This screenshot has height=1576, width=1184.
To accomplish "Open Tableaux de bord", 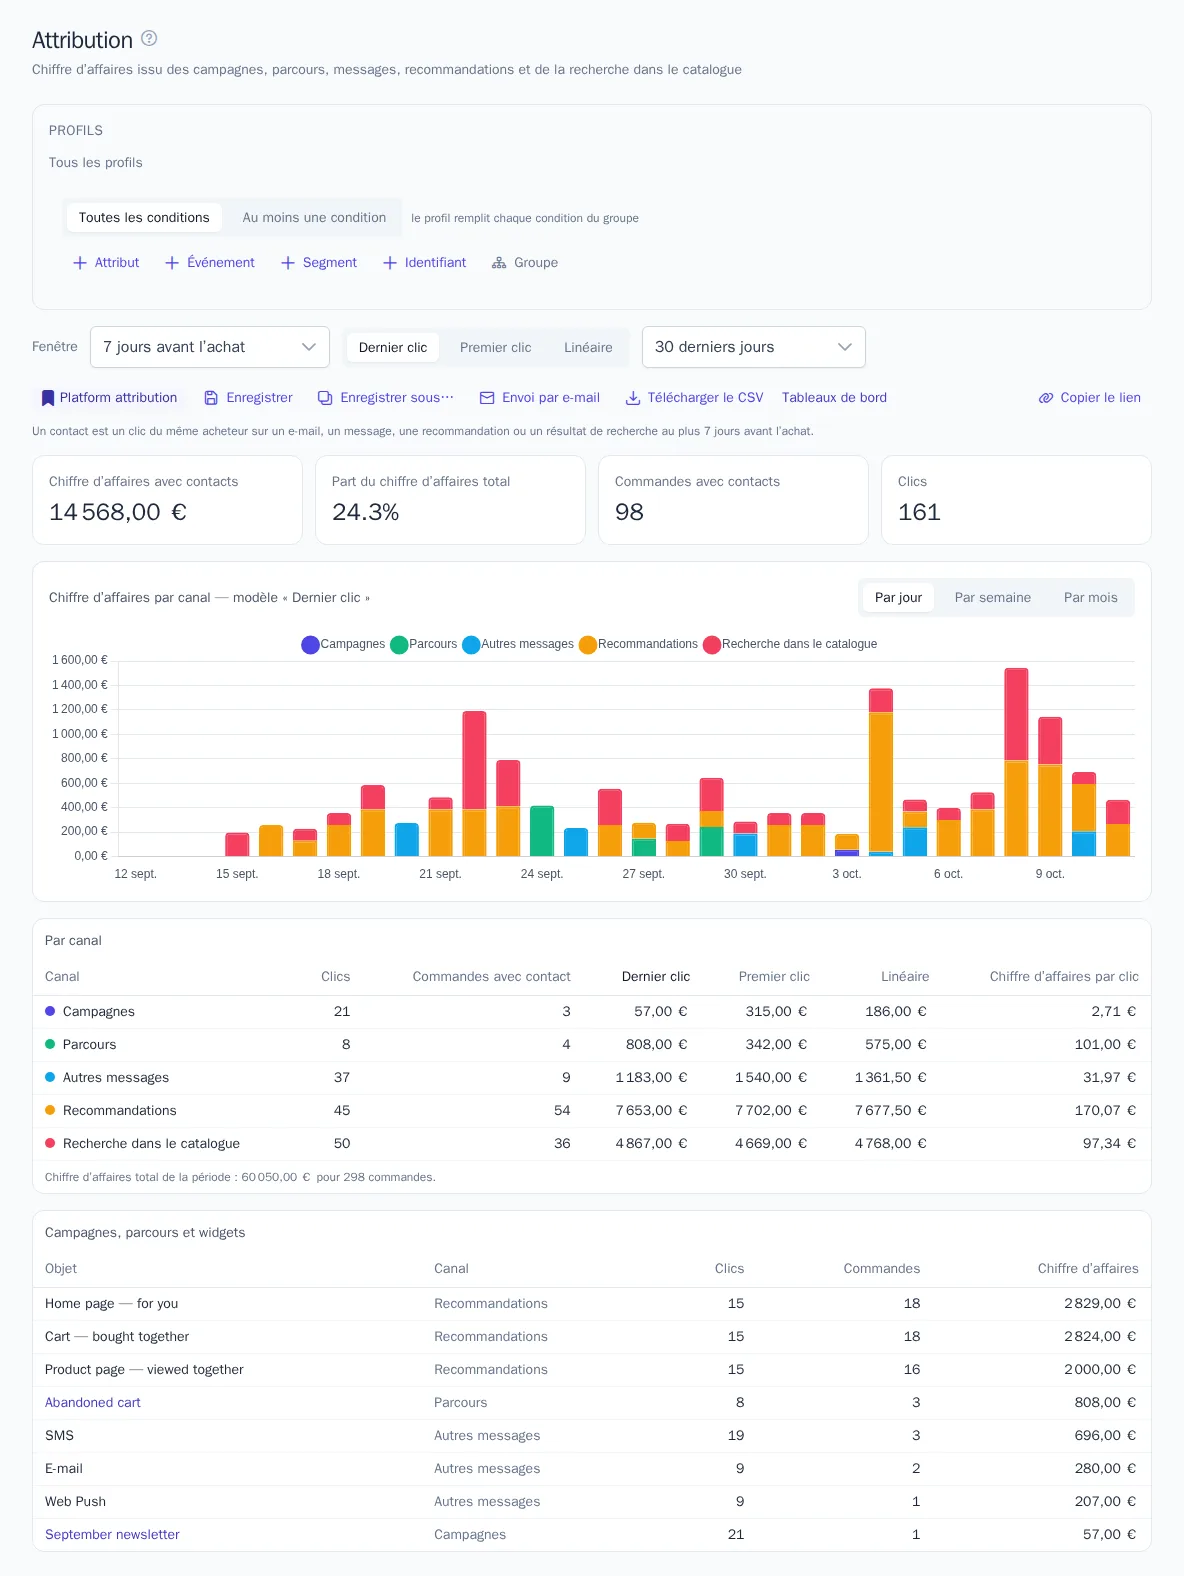I will tap(834, 398).
